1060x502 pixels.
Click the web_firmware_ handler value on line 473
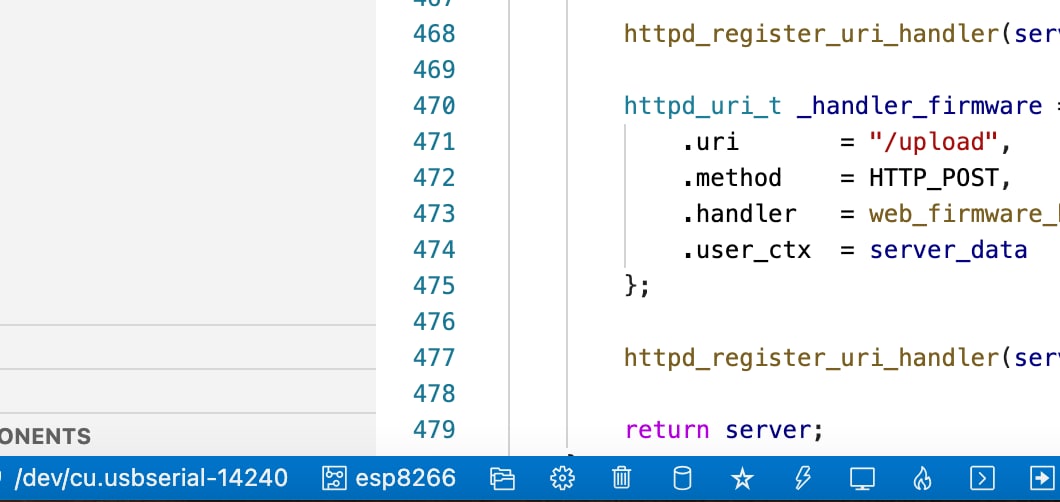(x=964, y=214)
